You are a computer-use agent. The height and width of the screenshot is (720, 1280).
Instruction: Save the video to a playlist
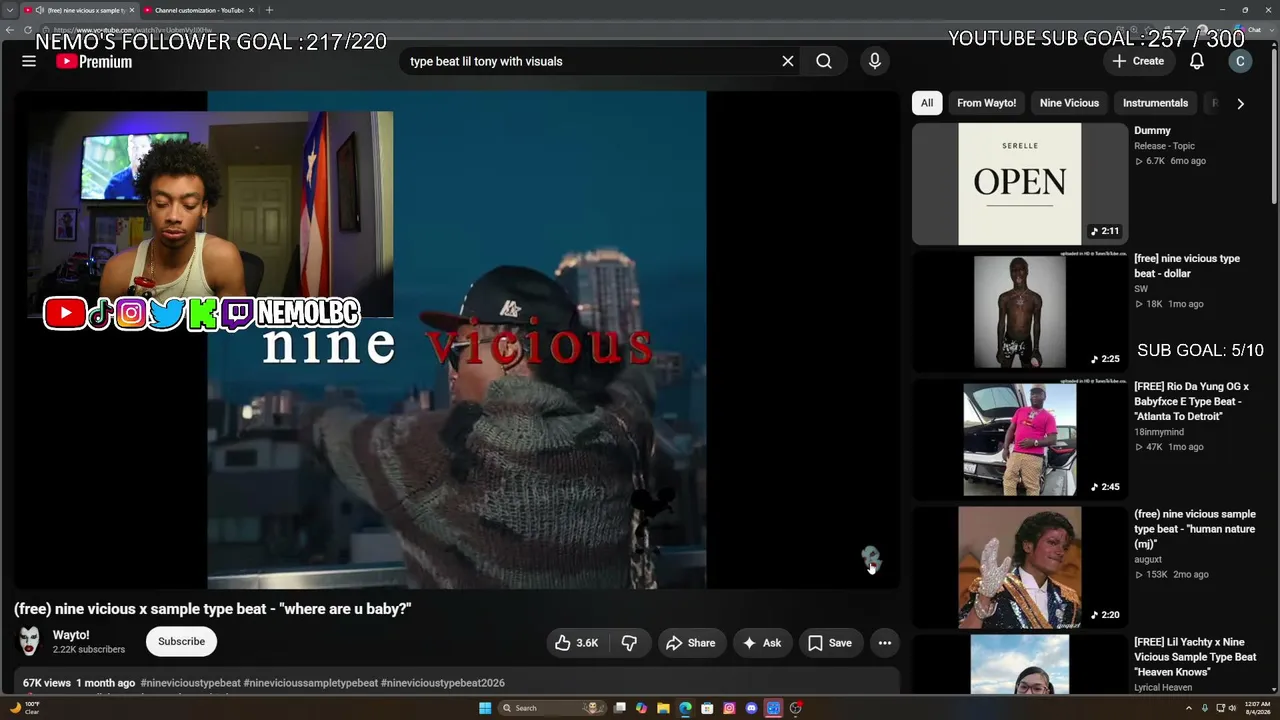830,643
